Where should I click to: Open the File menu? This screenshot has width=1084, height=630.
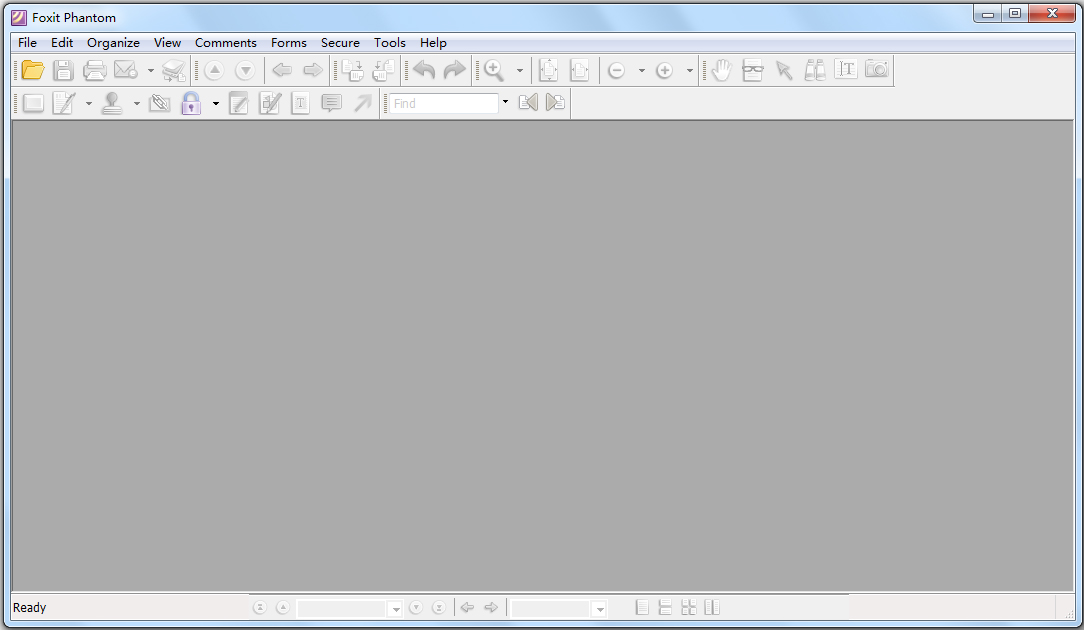click(28, 43)
